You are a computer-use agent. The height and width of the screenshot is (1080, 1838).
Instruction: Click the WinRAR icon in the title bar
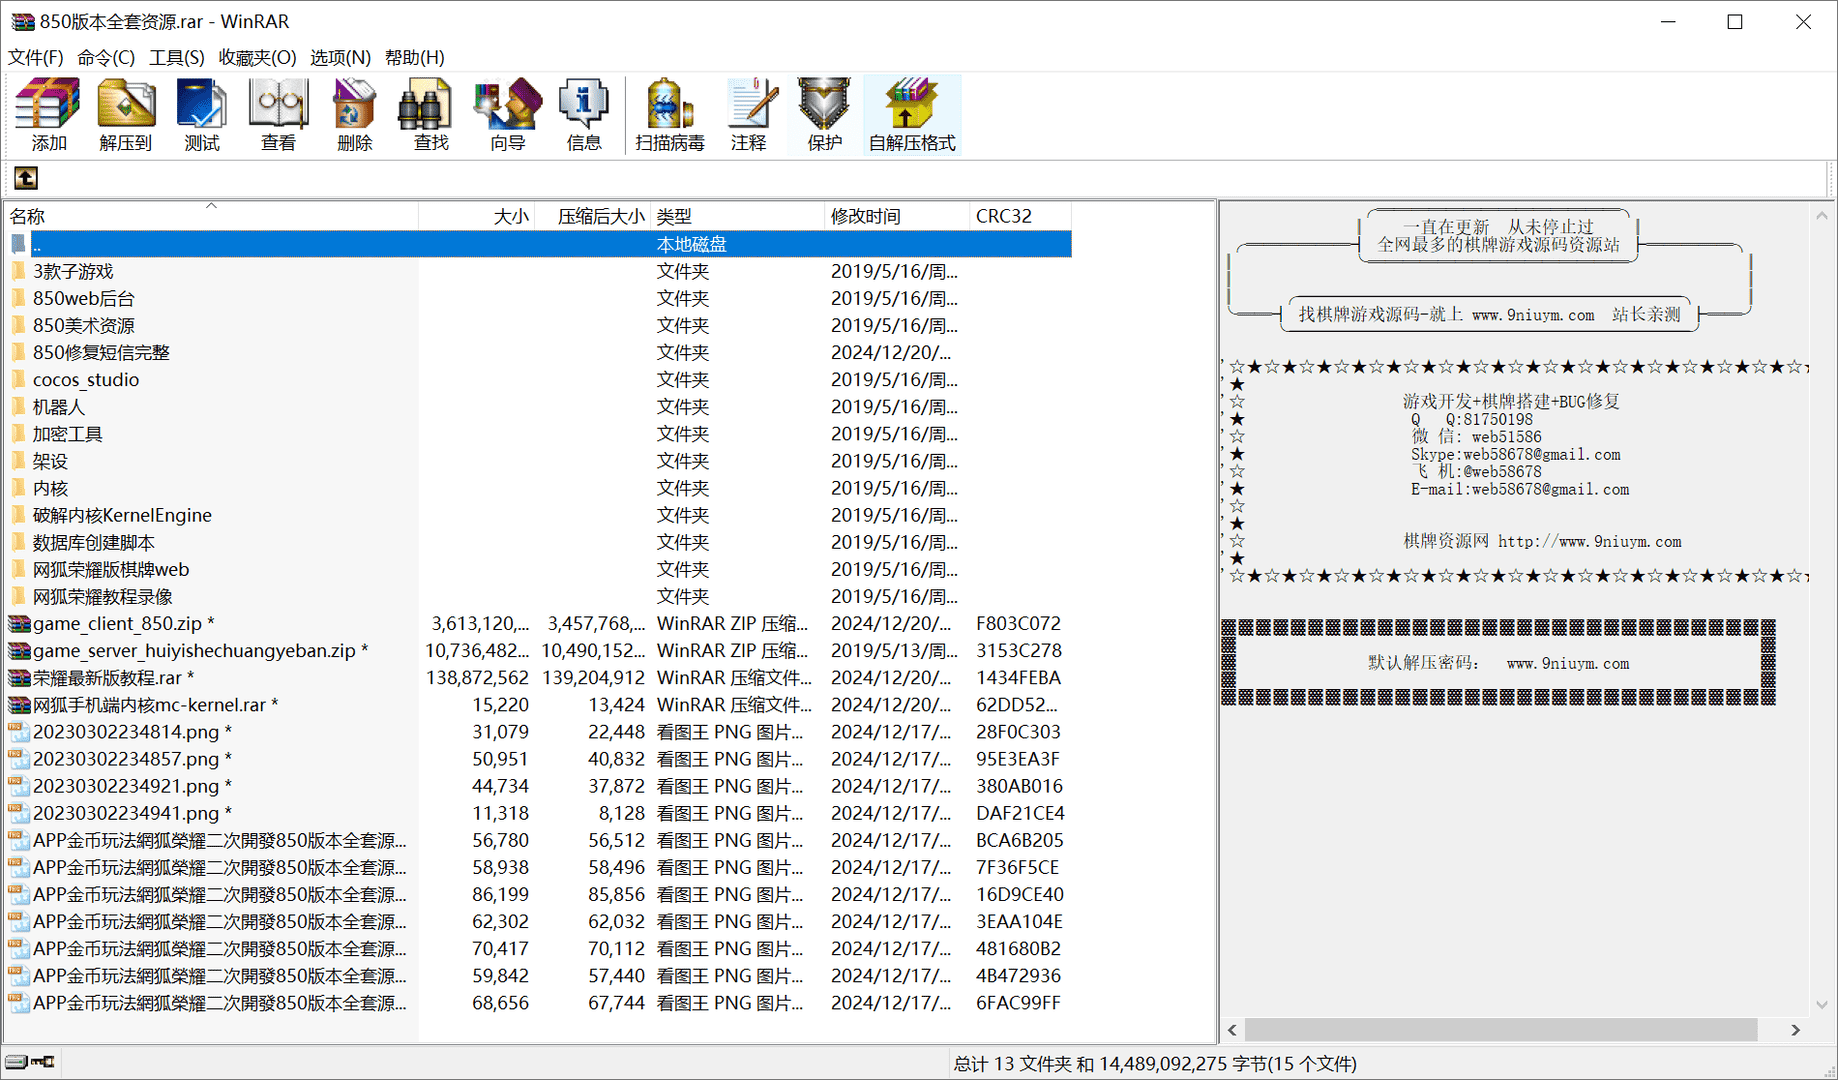[22, 21]
